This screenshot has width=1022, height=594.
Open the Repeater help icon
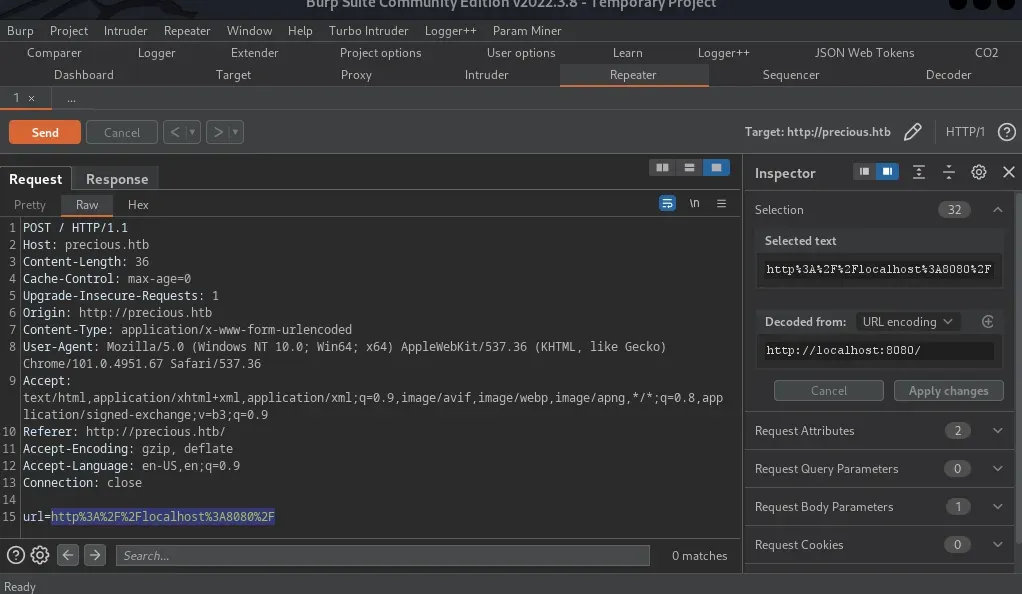tap(1006, 132)
